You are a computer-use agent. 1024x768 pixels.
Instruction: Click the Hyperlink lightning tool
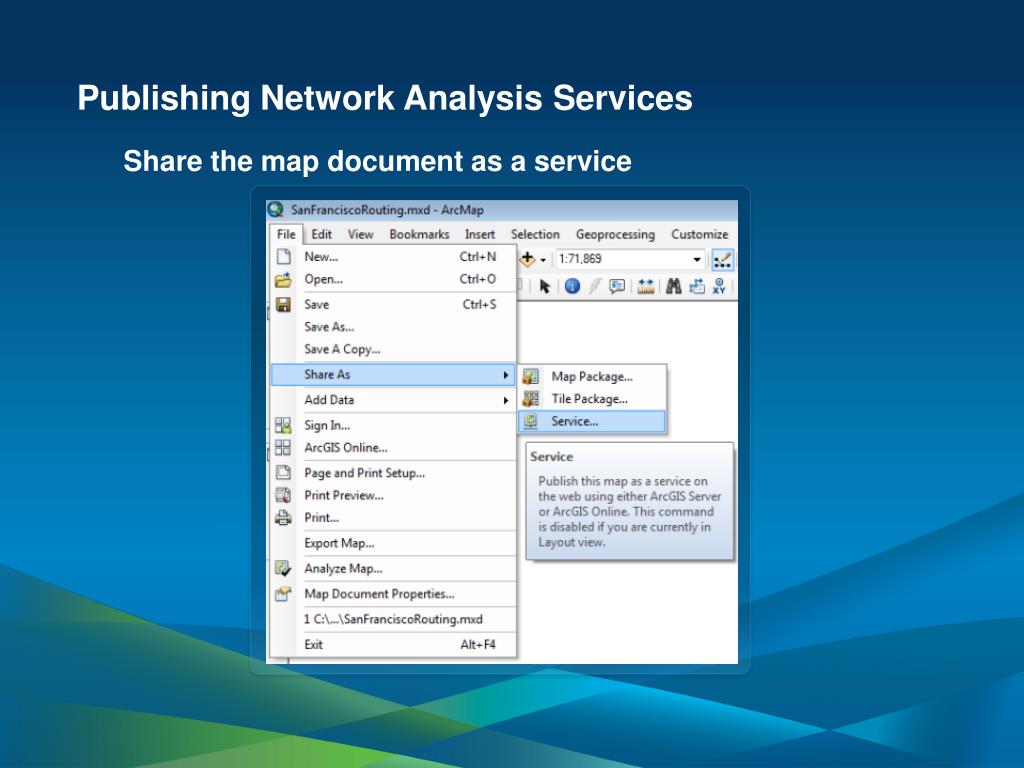(x=594, y=286)
